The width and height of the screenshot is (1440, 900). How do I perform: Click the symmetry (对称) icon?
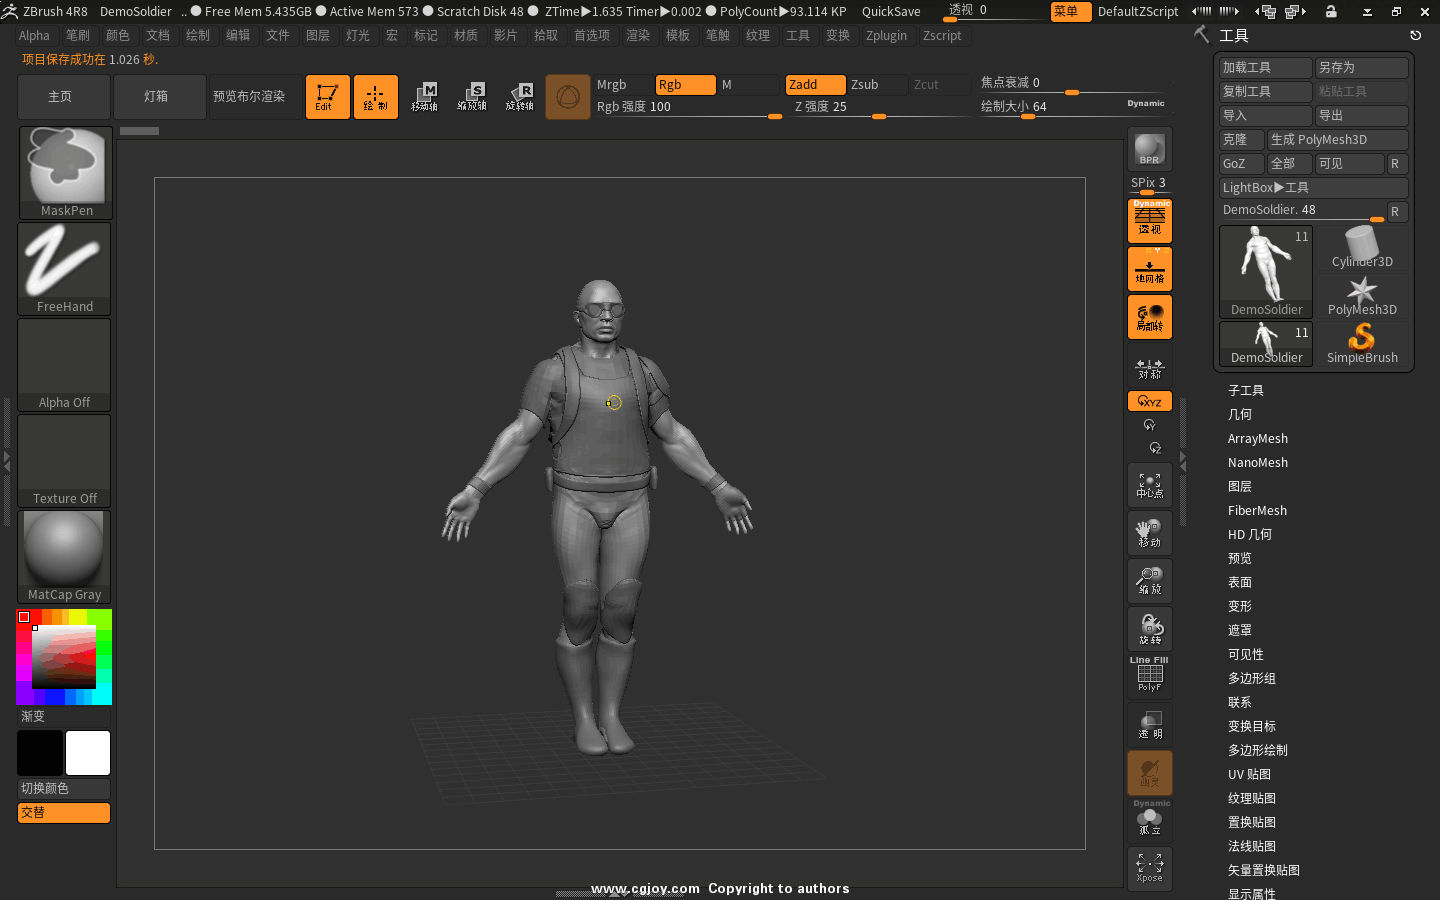coord(1150,369)
